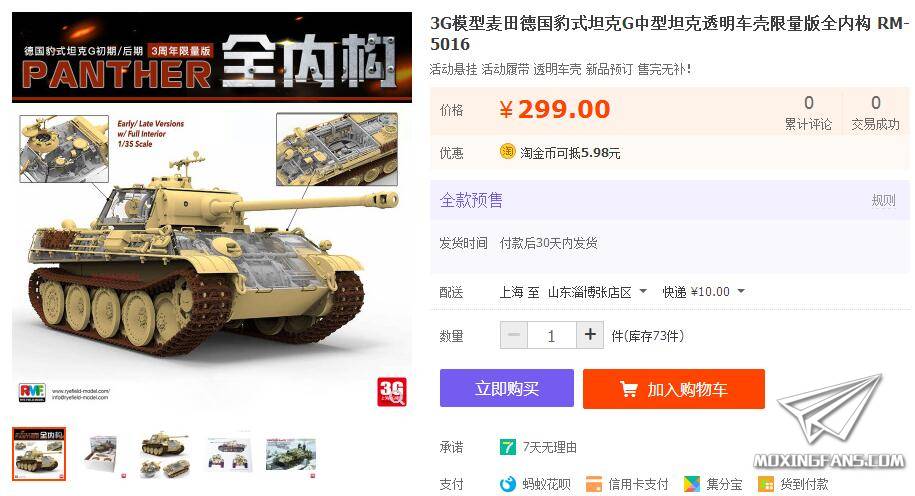Expand the delivery region dropdown 山东淄博张店区

[x=597, y=292]
